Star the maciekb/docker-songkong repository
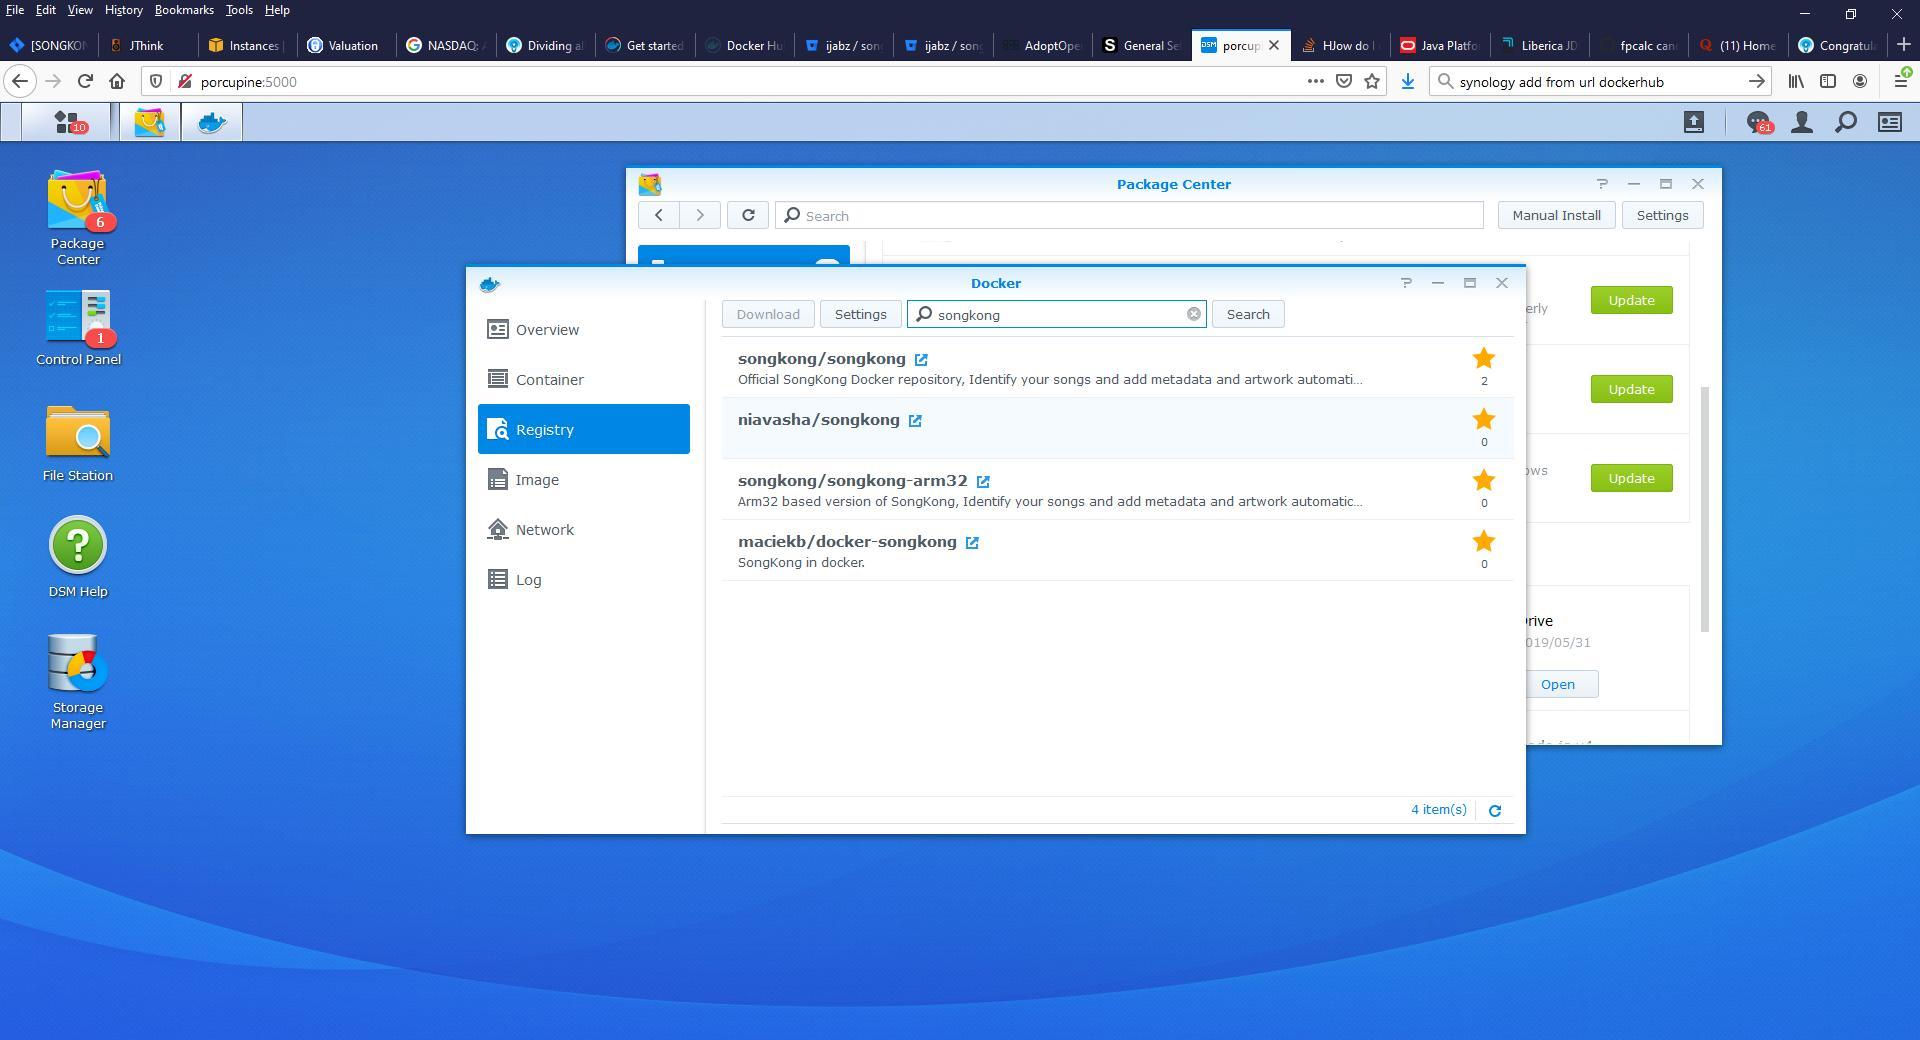1920x1040 pixels. 1483,542
